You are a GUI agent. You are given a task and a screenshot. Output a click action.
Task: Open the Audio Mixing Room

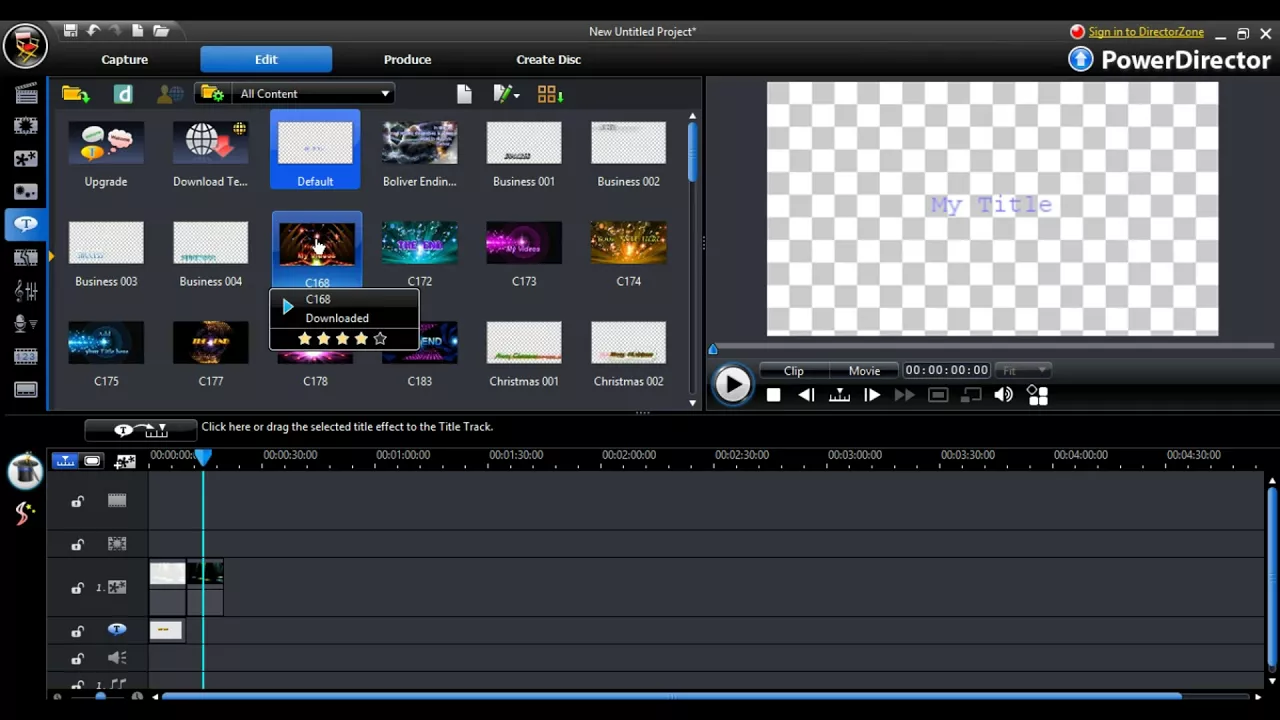(26, 291)
